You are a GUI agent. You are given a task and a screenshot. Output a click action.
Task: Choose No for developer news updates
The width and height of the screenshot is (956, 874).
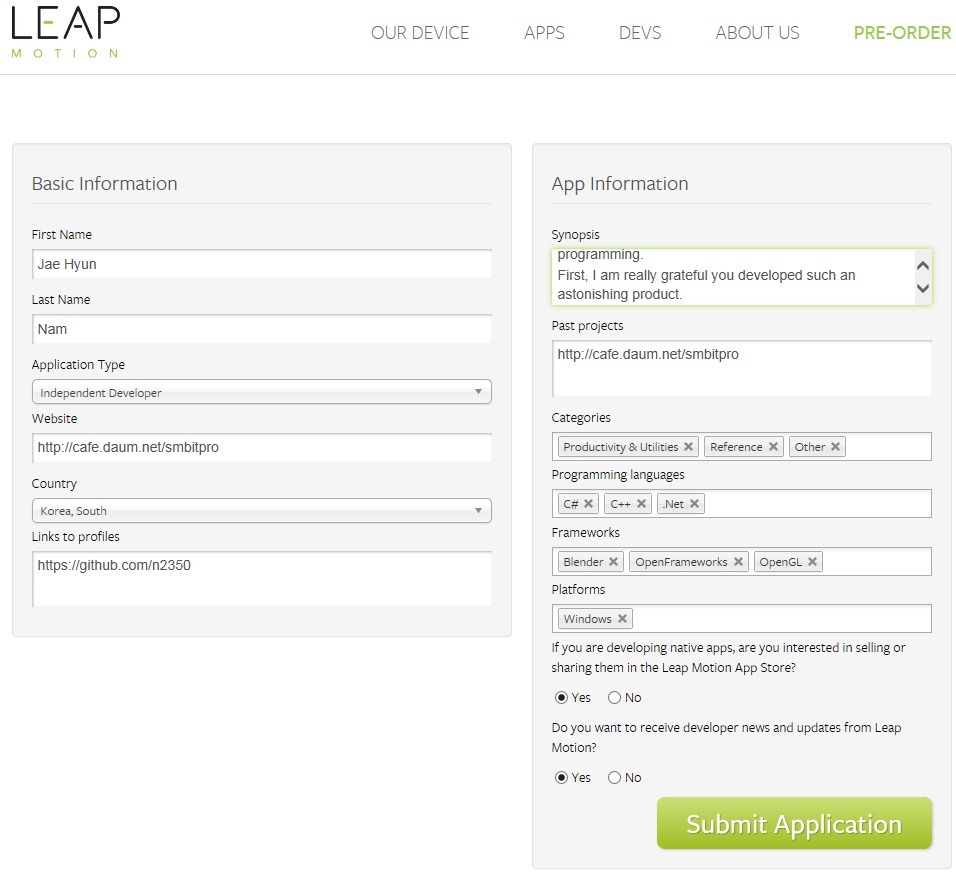(x=615, y=778)
